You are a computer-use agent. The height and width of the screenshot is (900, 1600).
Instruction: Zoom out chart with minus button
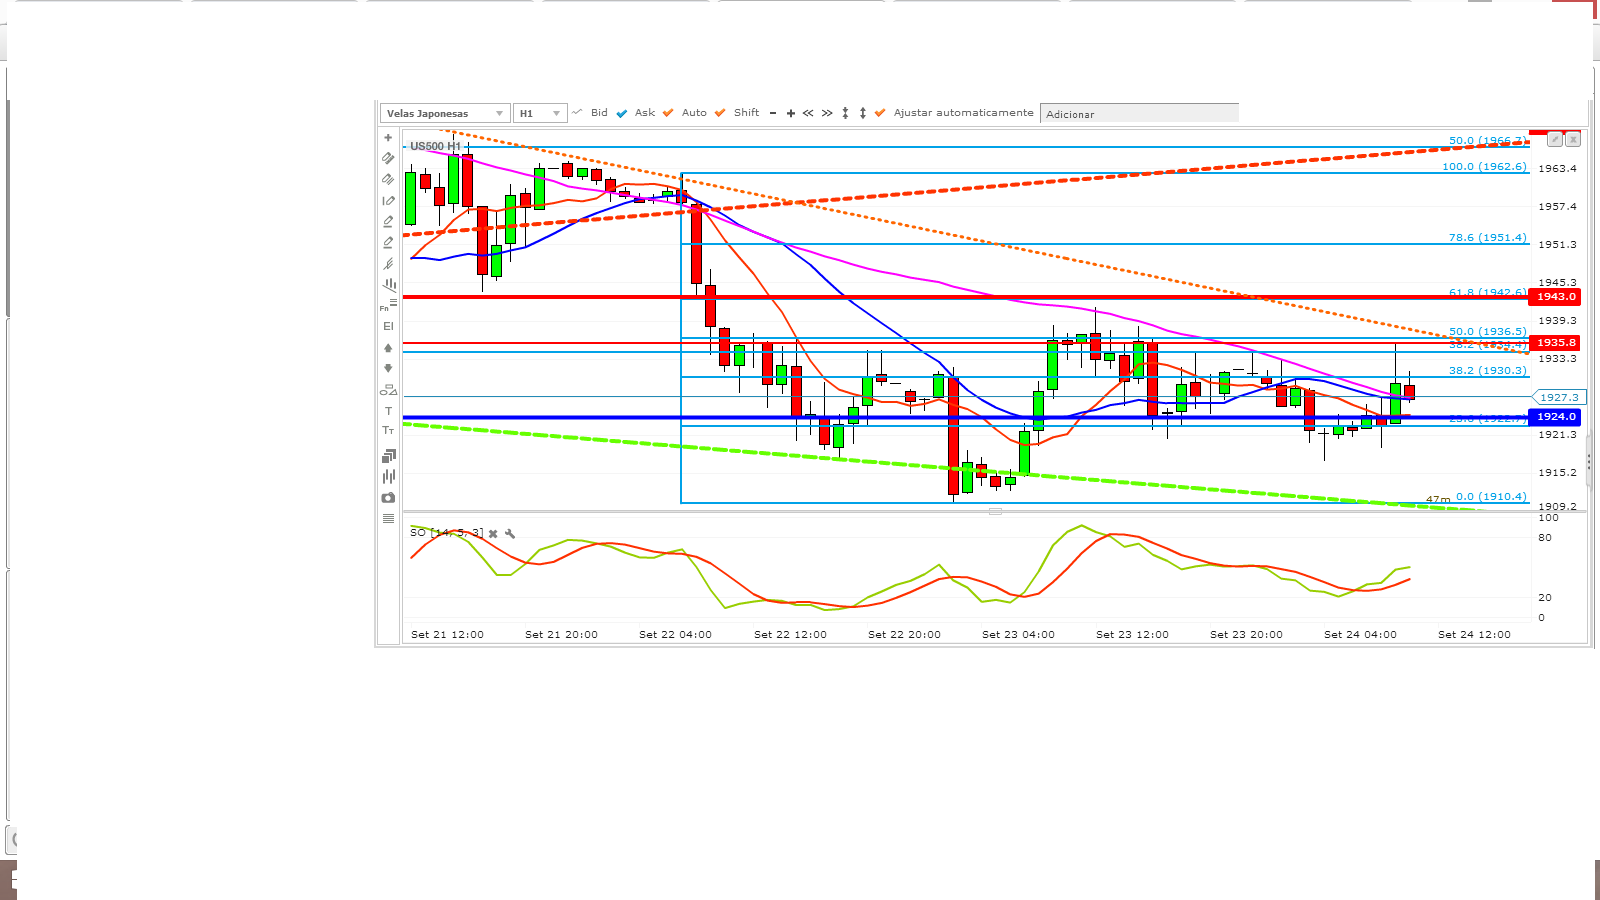pos(773,113)
